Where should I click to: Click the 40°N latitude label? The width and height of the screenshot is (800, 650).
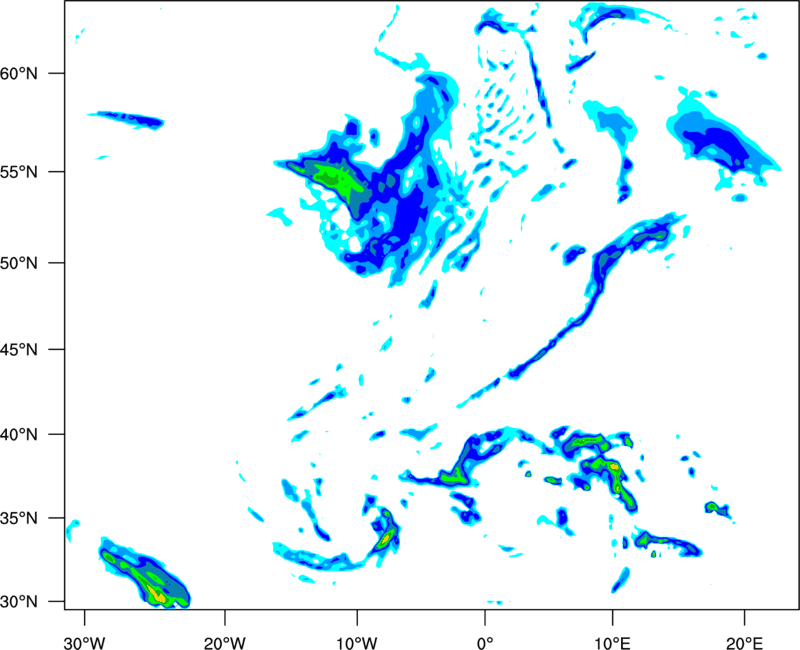19,434
